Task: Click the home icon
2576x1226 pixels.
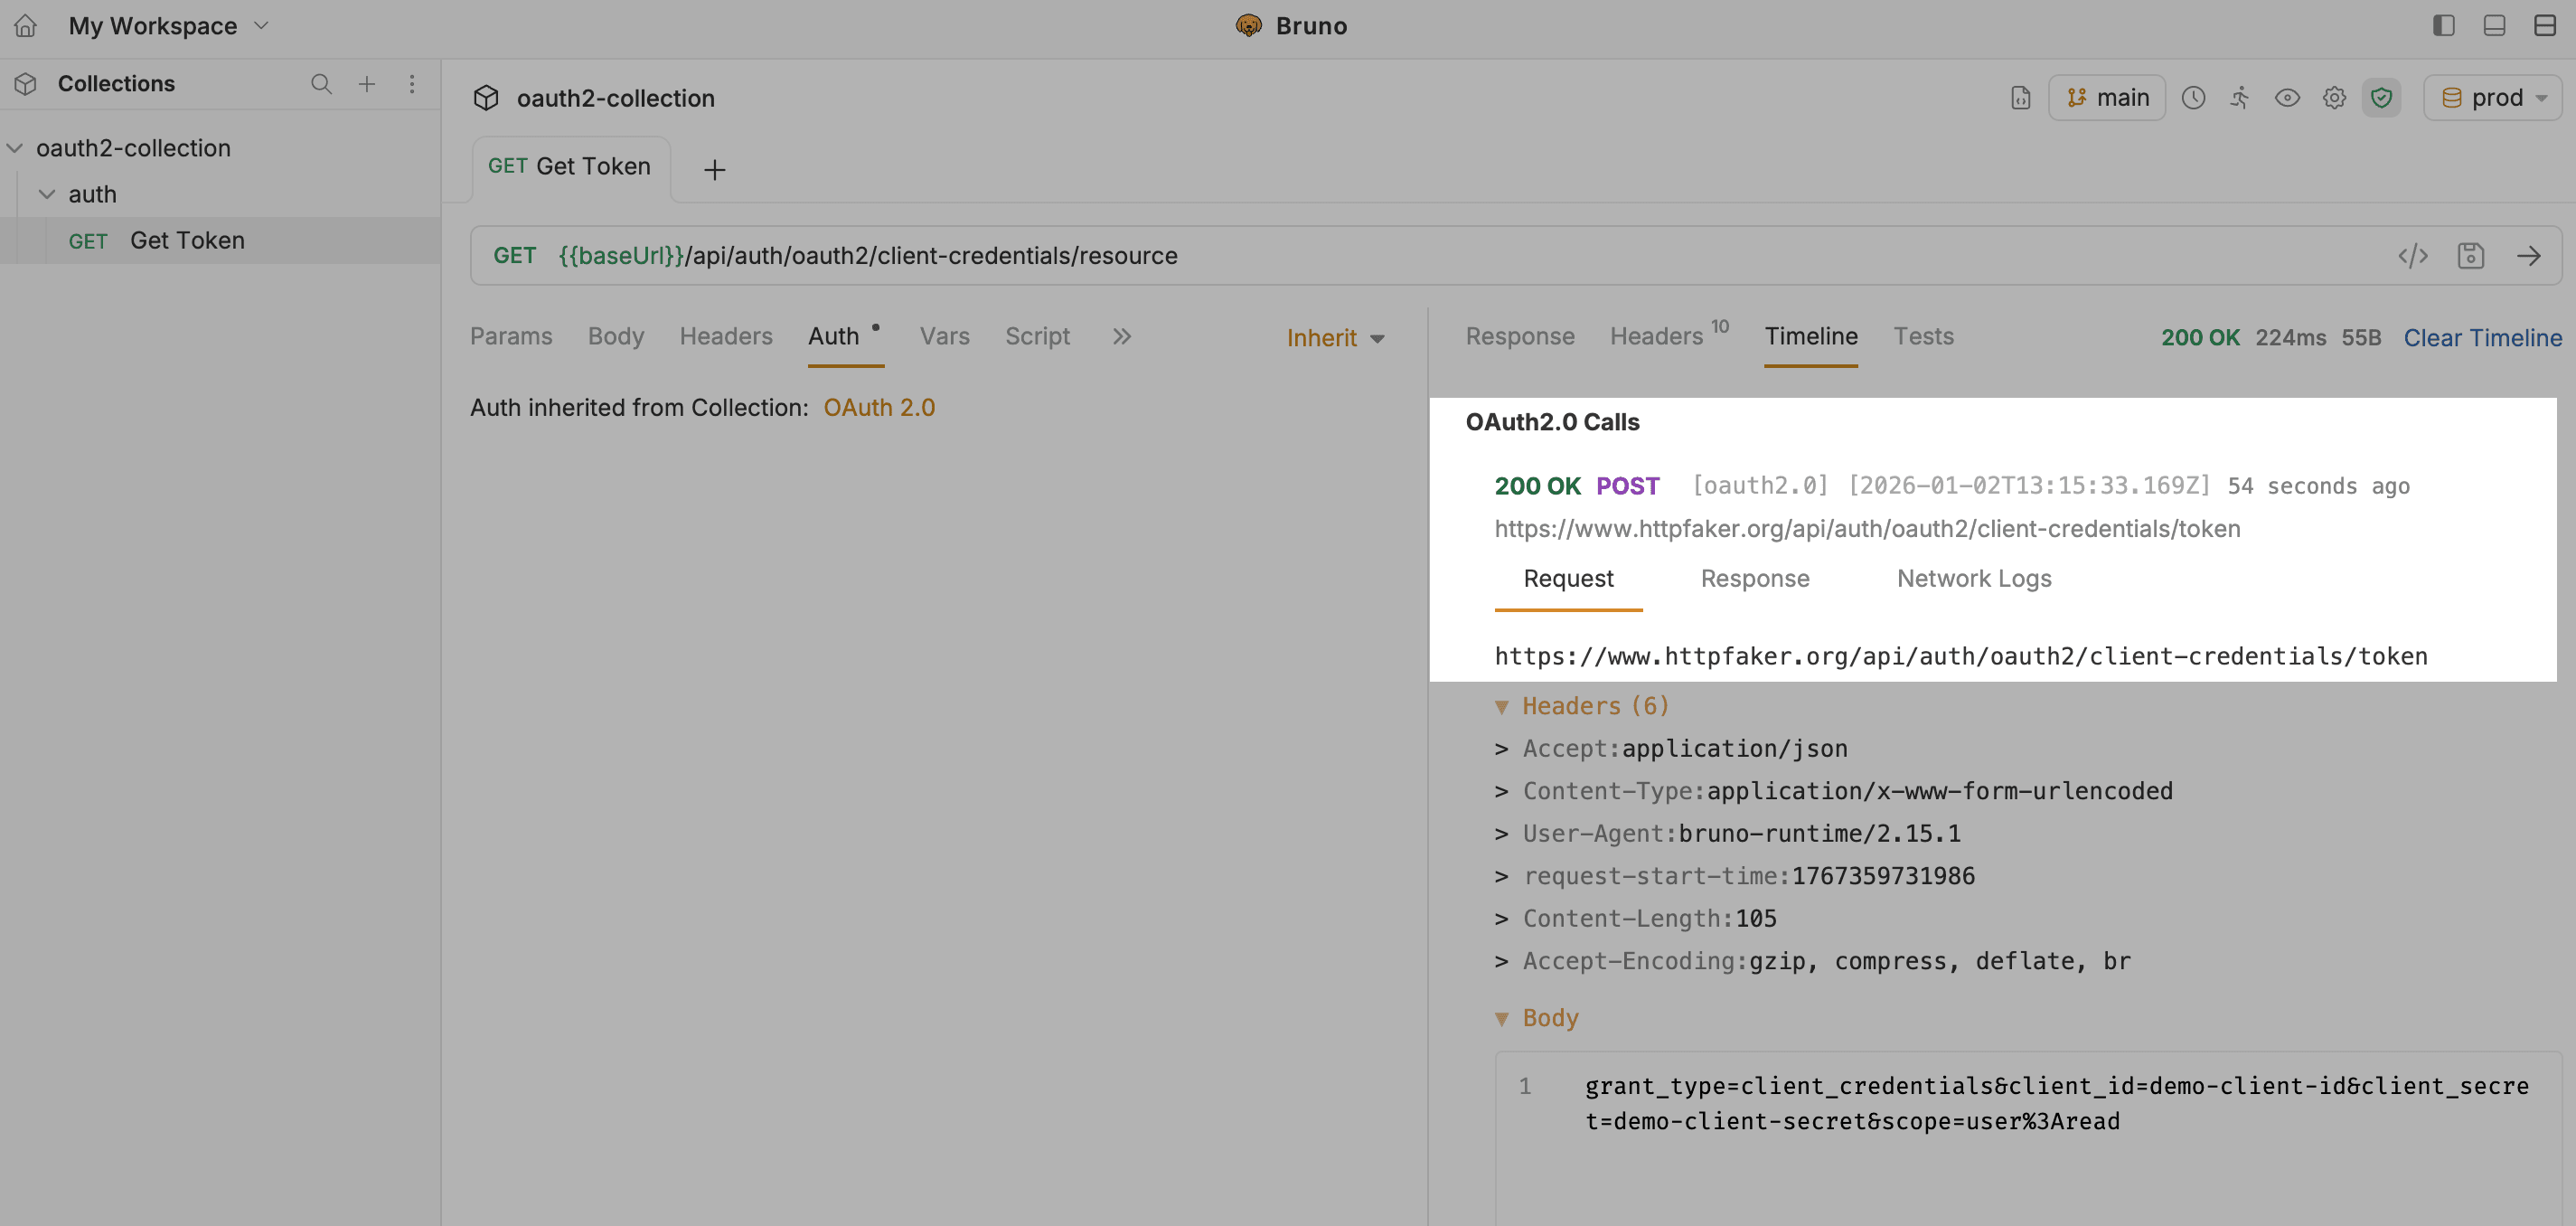Action: click(25, 26)
